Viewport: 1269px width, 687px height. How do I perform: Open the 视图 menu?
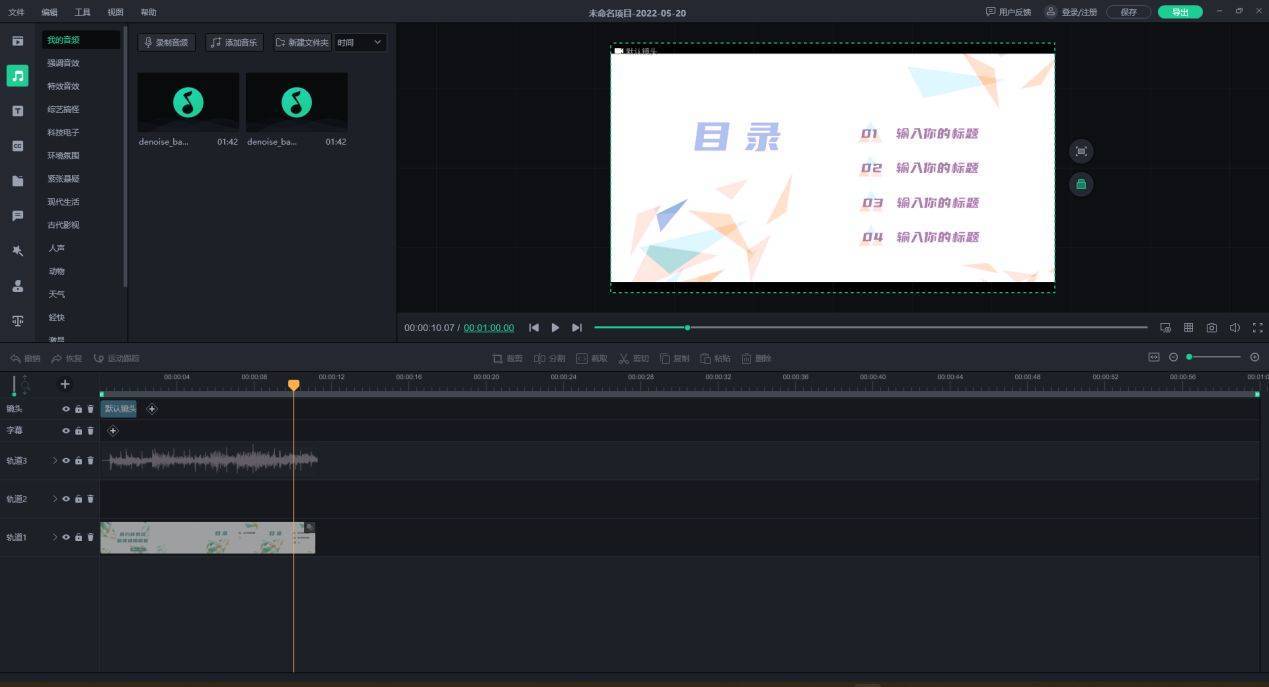(115, 12)
